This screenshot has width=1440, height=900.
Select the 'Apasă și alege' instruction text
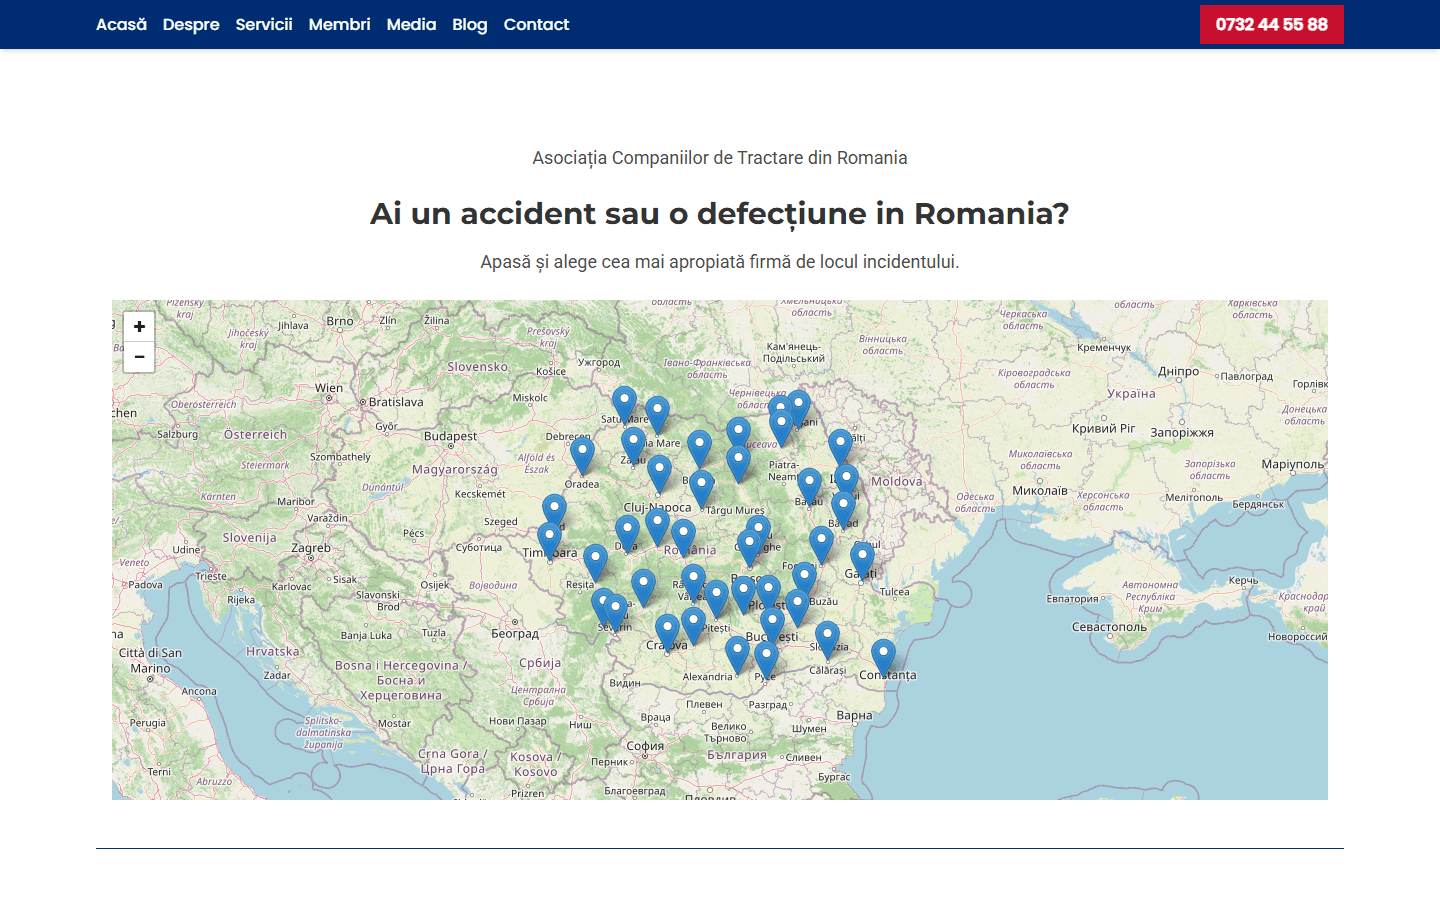[720, 262]
